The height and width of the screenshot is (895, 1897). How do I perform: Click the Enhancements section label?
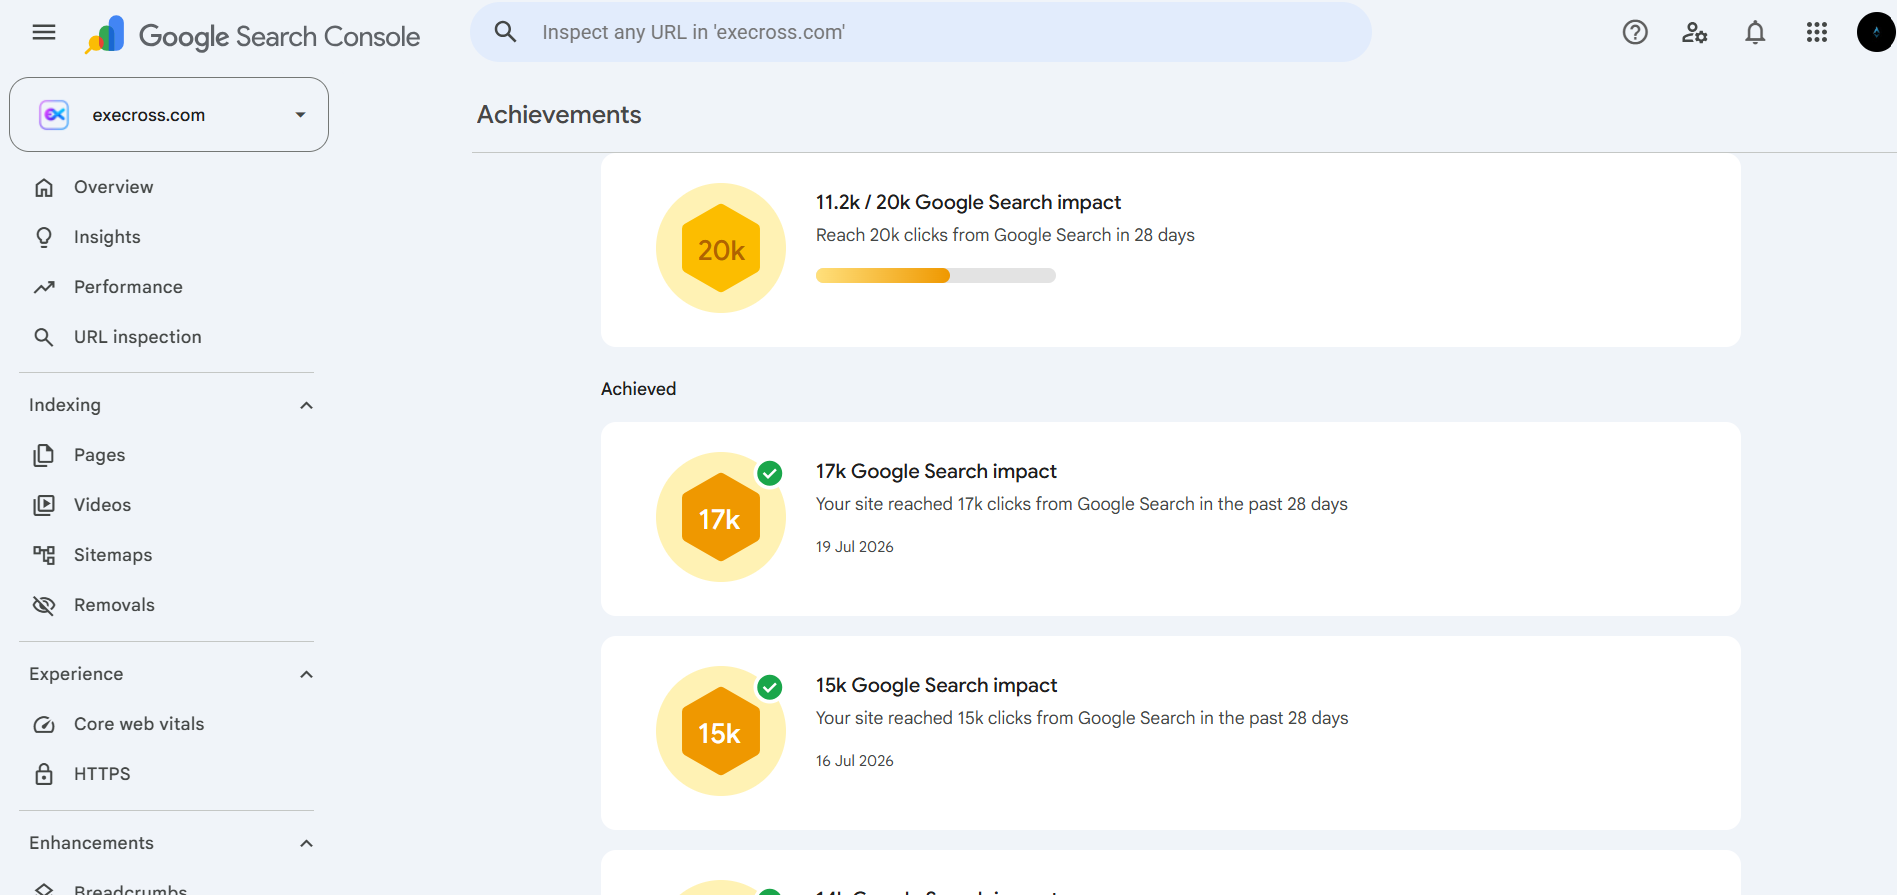tap(91, 843)
